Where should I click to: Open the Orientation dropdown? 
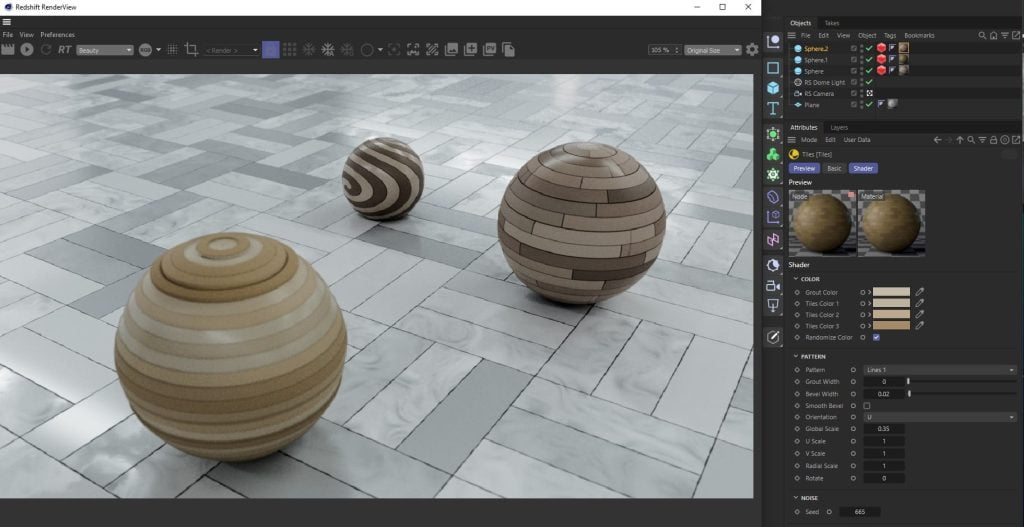click(939, 417)
